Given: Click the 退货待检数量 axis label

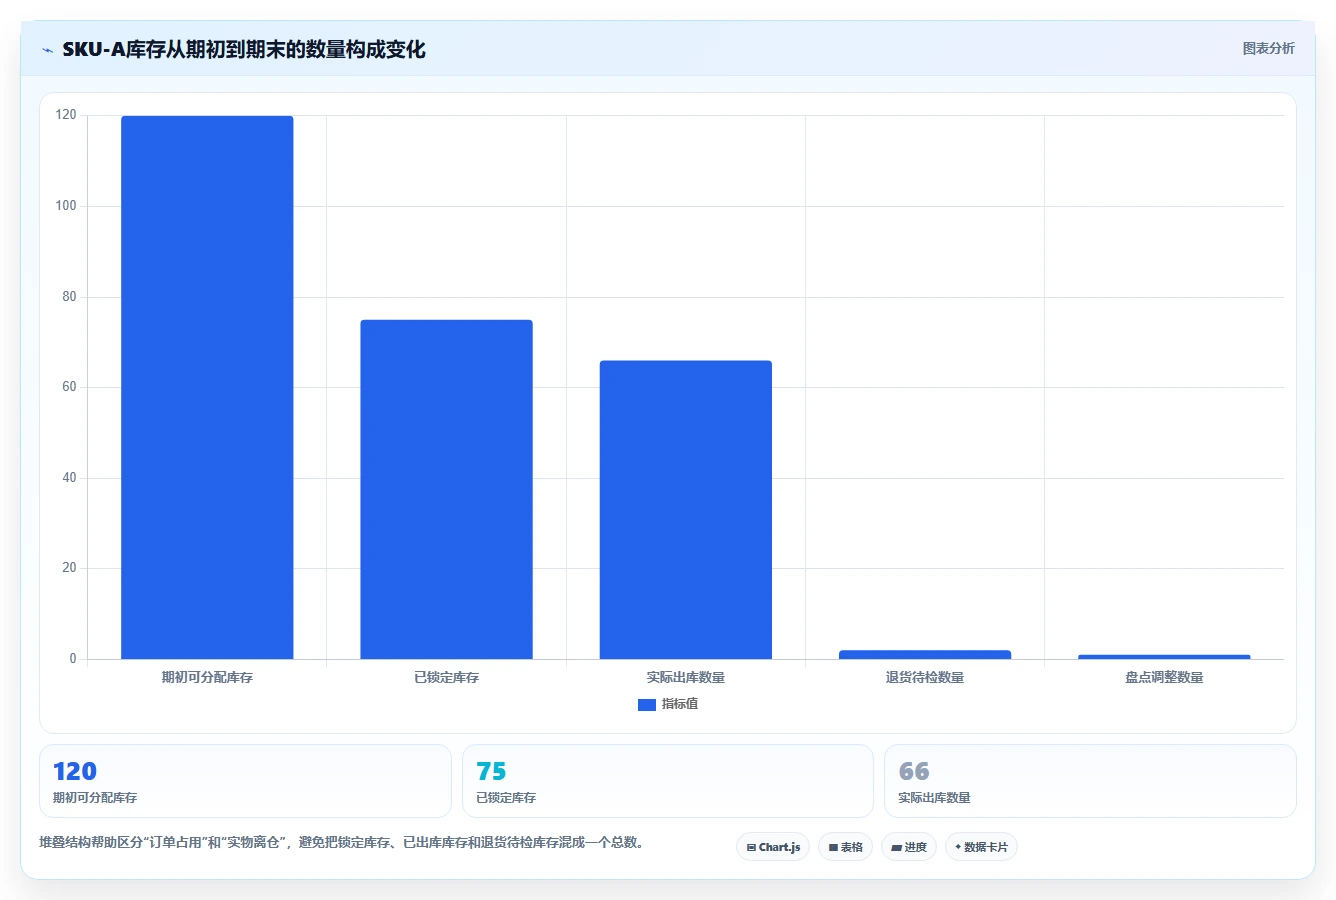Looking at the screenshot, I should click(925, 677).
